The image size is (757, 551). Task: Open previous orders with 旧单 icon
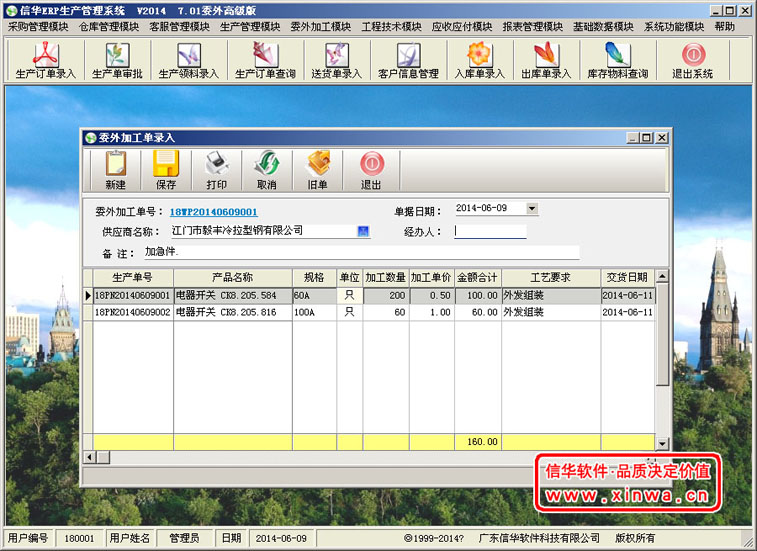pos(317,170)
